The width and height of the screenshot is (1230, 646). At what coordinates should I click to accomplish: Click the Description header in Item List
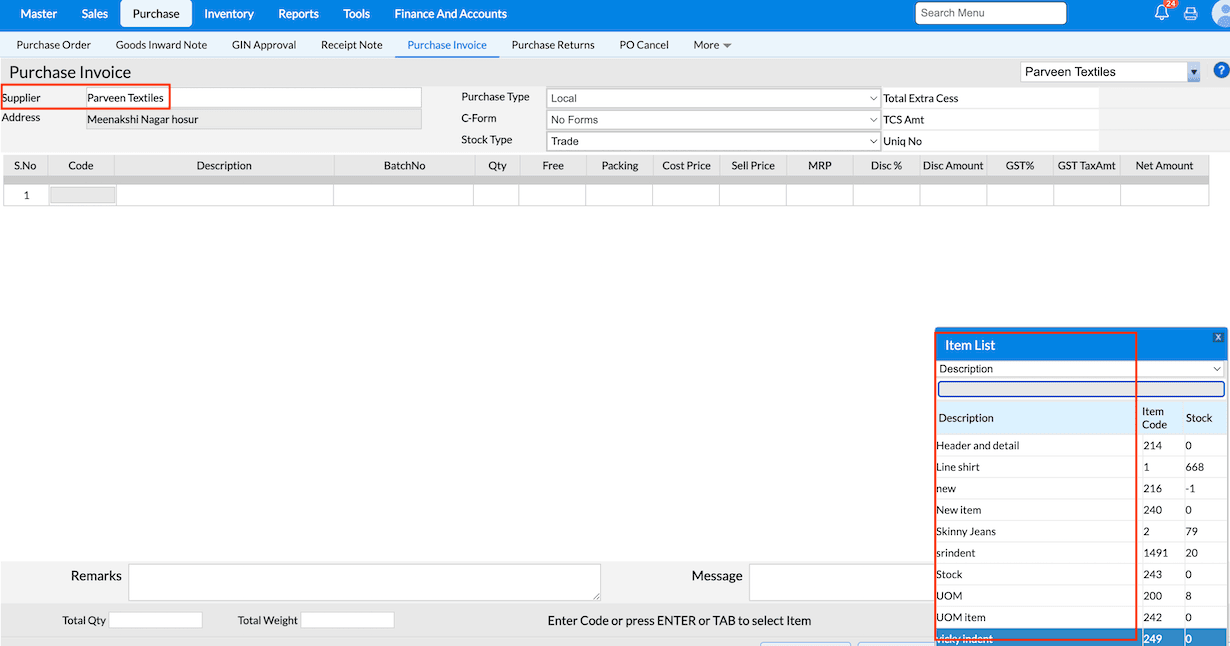coord(965,418)
